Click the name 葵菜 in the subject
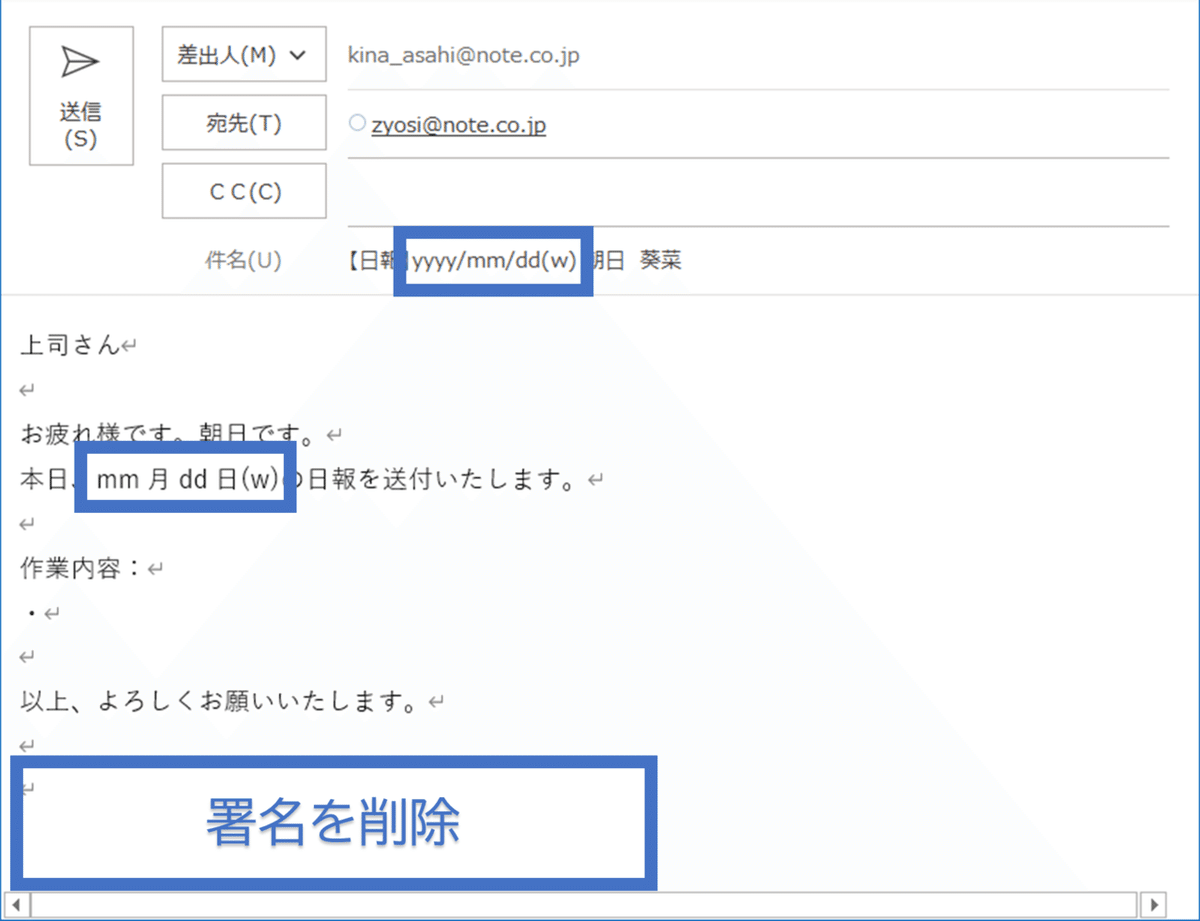1200x921 pixels. (x=661, y=262)
